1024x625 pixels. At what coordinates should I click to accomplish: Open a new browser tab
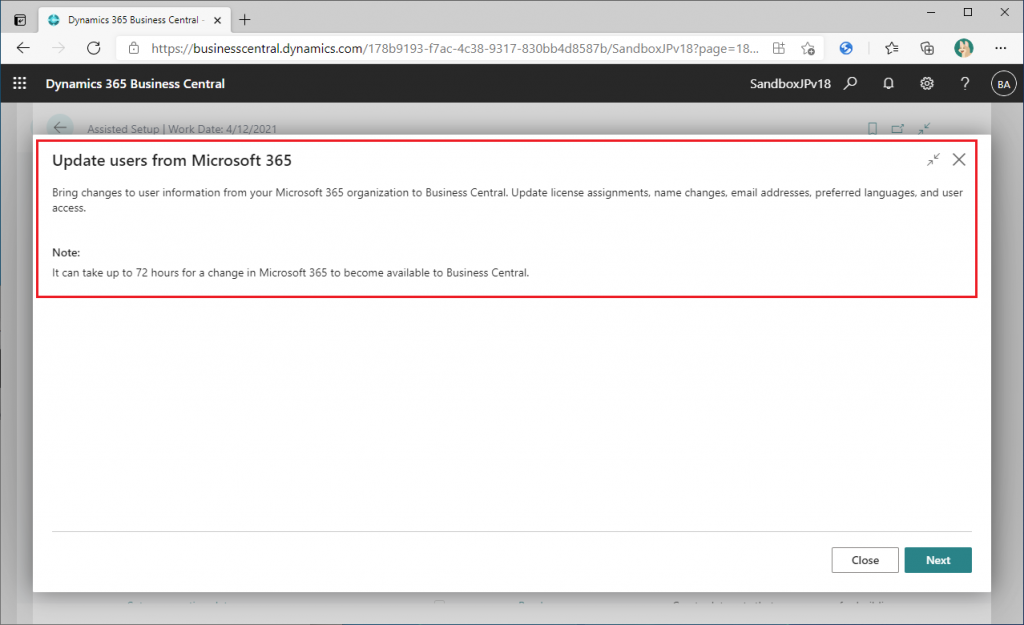tap(245, 20)
